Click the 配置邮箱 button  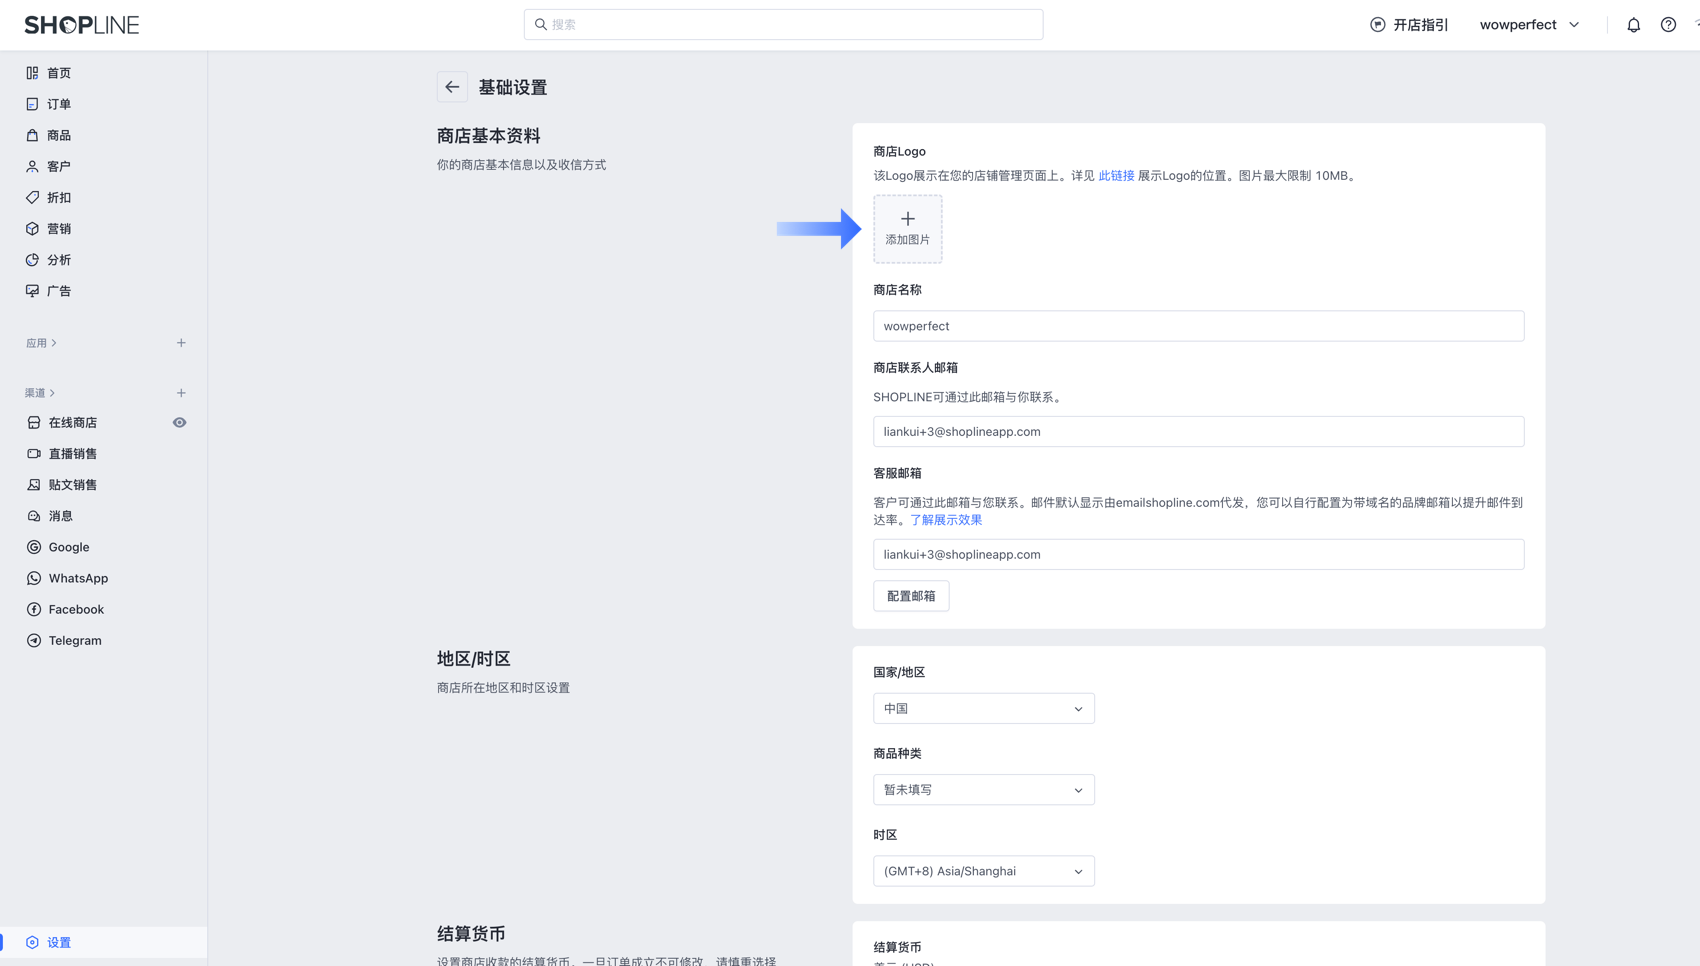(911, 596)
